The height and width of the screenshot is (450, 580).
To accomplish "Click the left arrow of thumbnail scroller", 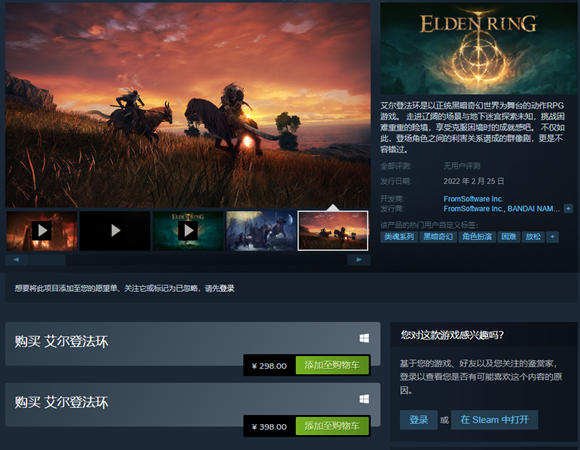I will tap(16, 260).
